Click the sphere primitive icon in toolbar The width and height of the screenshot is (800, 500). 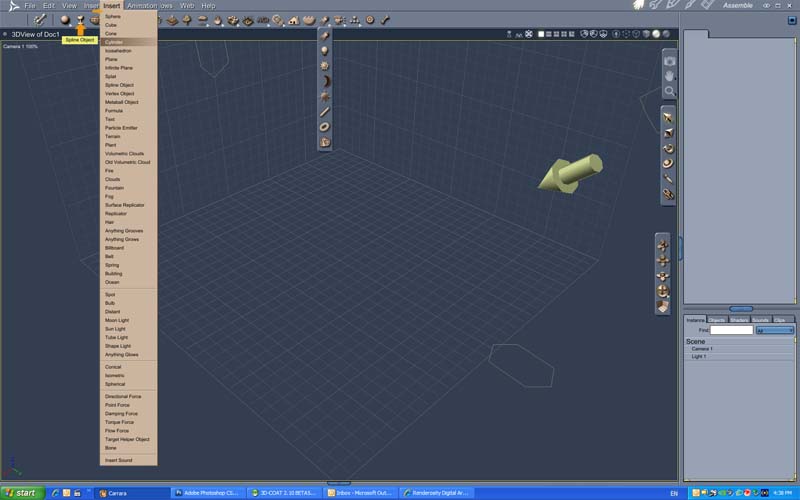pos(65,19)
